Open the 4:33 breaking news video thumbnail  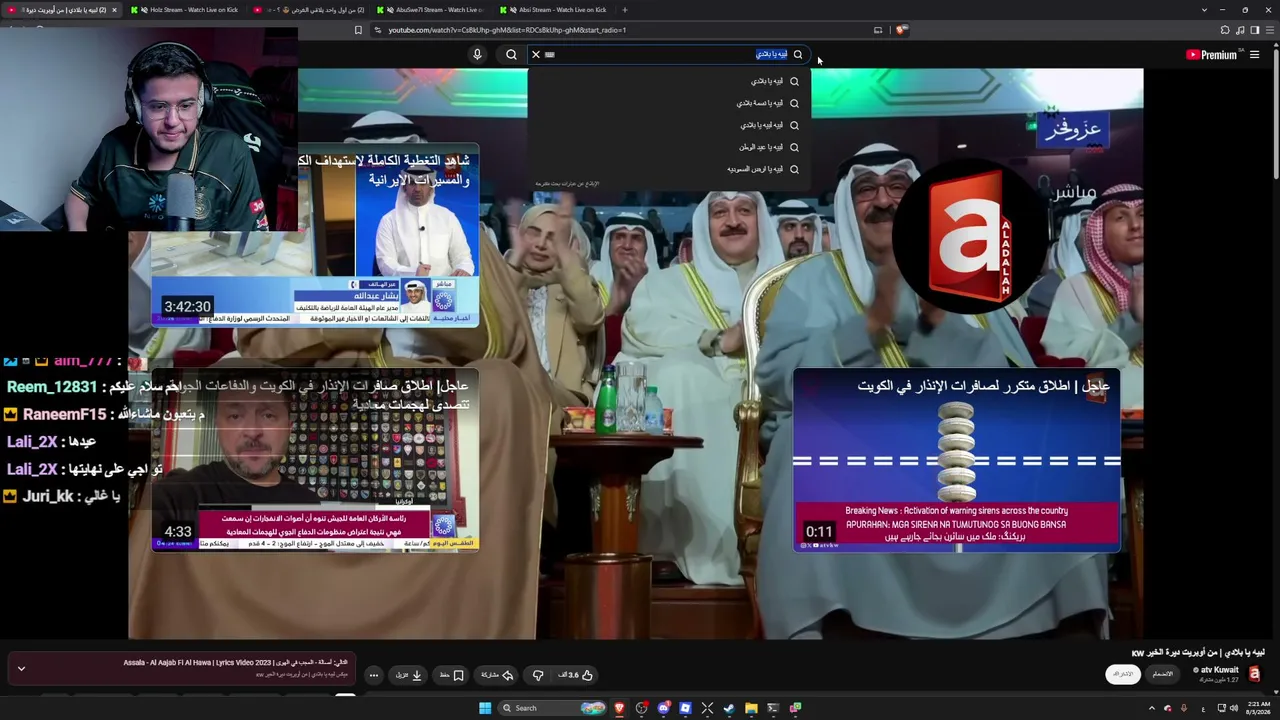315,460
